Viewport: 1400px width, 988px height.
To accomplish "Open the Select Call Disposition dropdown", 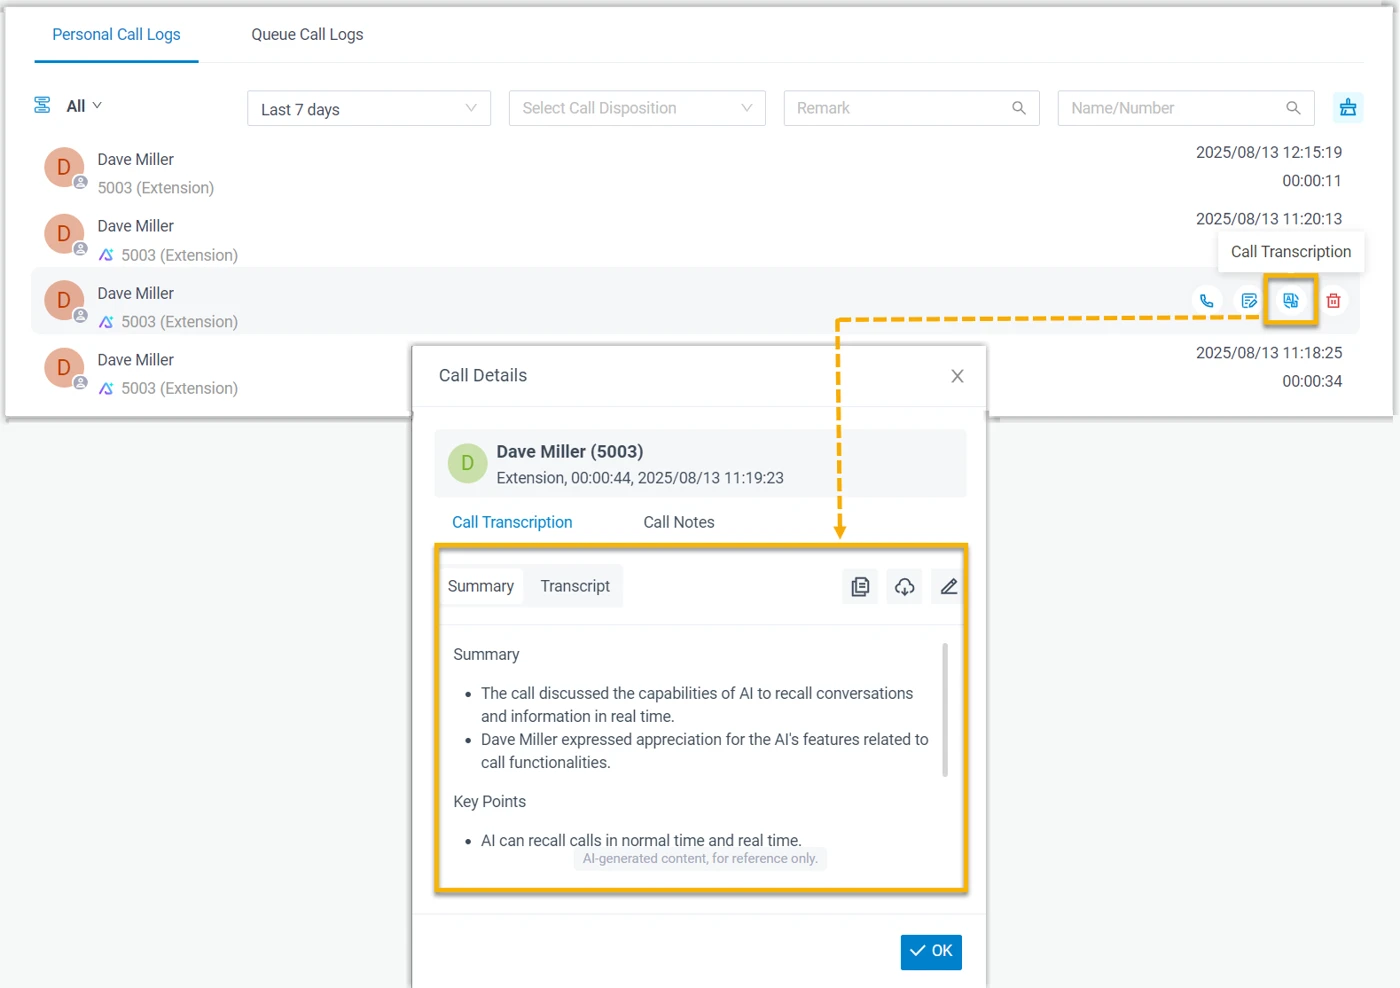I will (637, 108).
